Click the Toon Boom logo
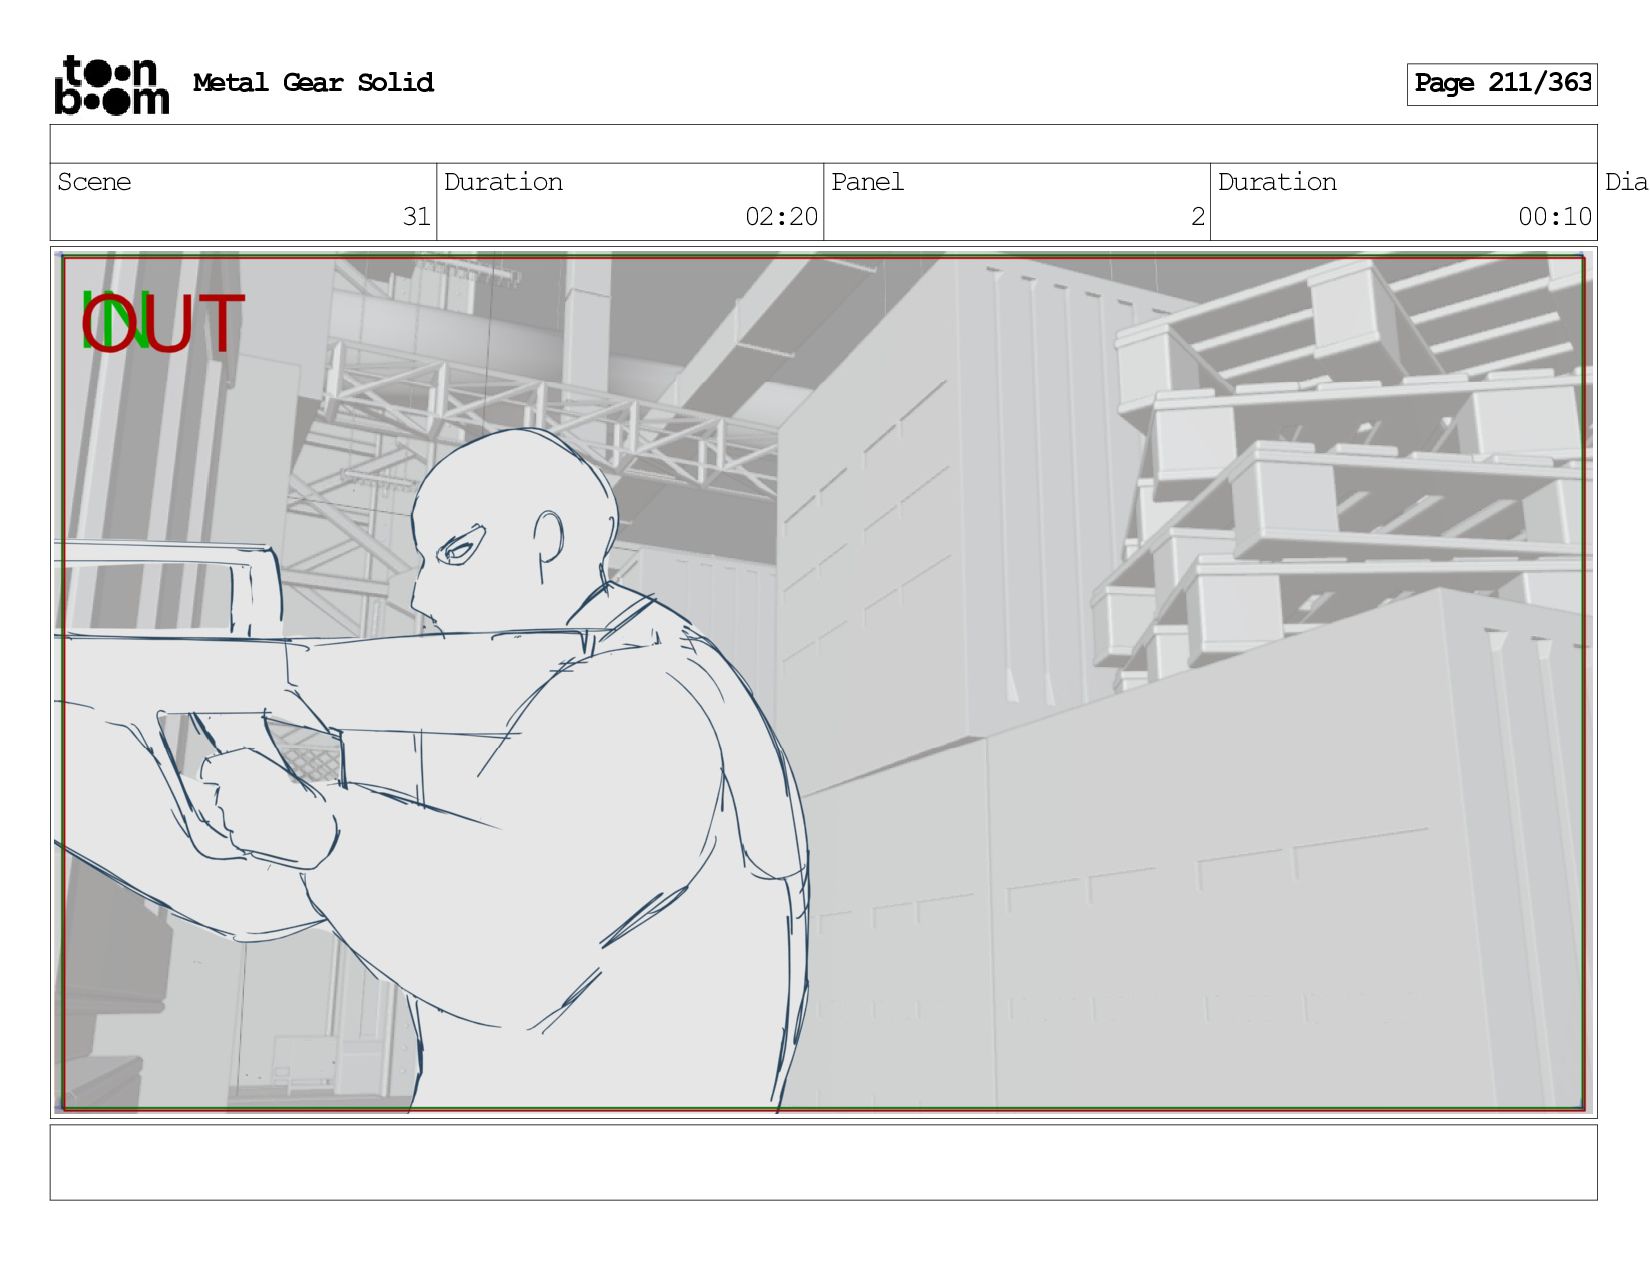1650x1275 pixels. 112,85
